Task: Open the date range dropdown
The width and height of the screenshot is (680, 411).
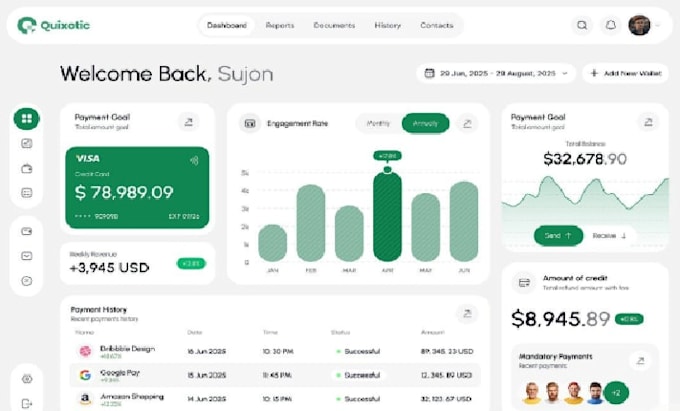Action: pos(496,73)
